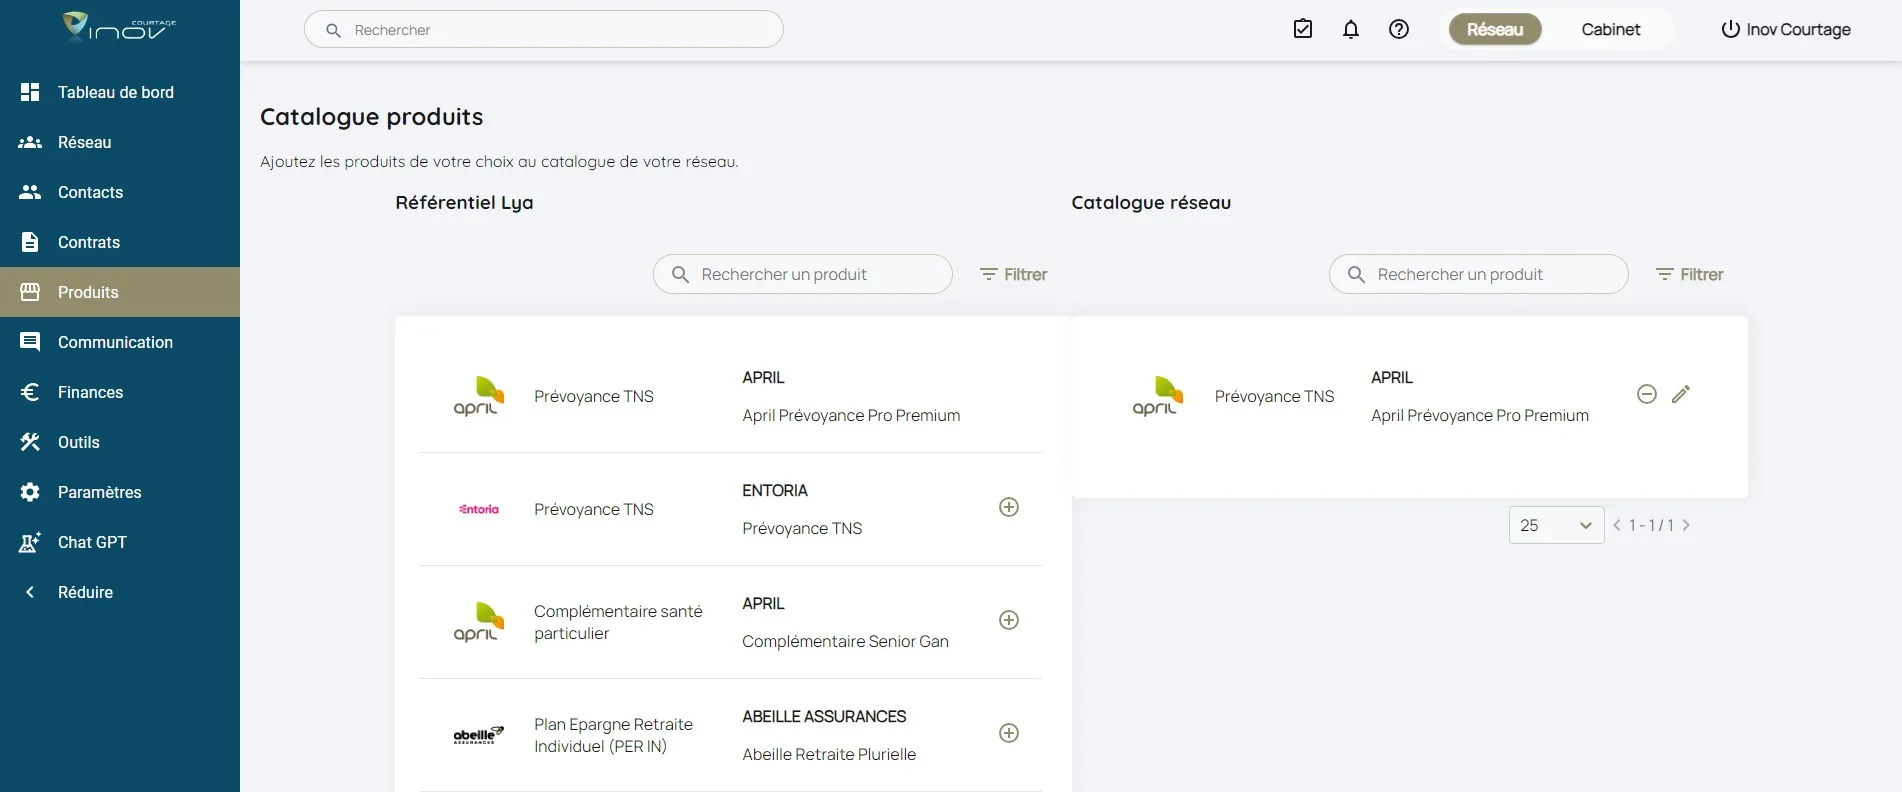Open Paramètres in sidebar

120,492
